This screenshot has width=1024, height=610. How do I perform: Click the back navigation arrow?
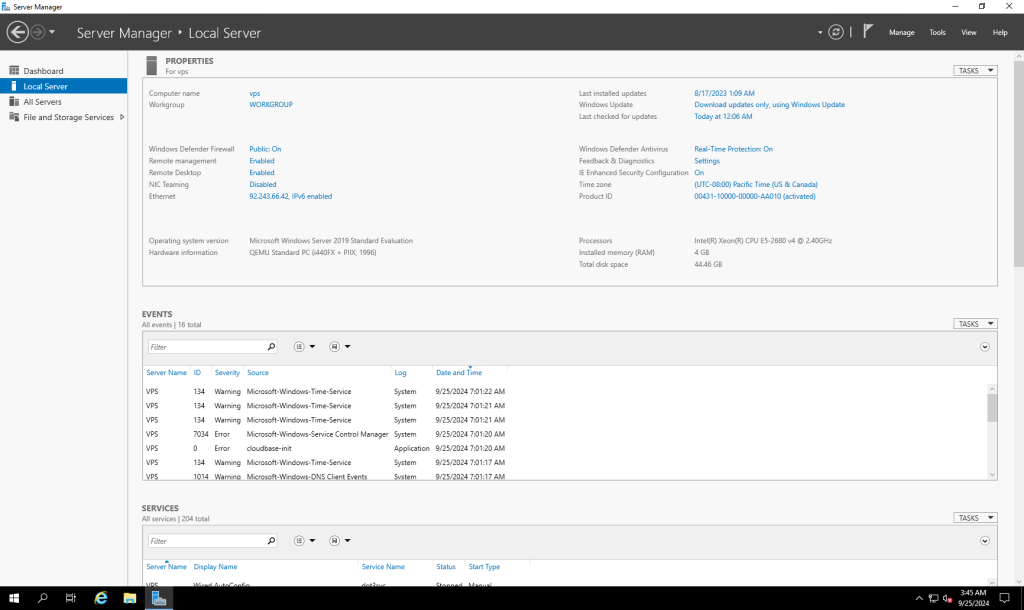[x=17, y=32]
